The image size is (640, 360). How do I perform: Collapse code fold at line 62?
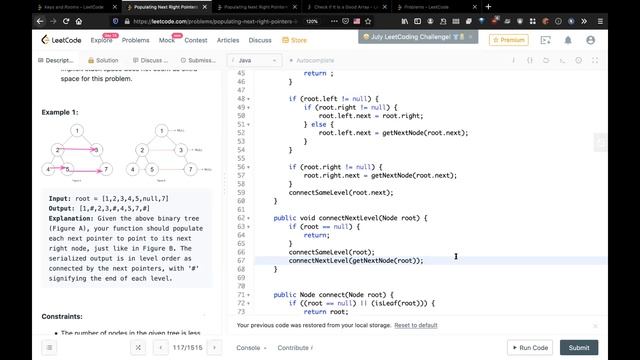pyautogui.click(x=249, y=218)
